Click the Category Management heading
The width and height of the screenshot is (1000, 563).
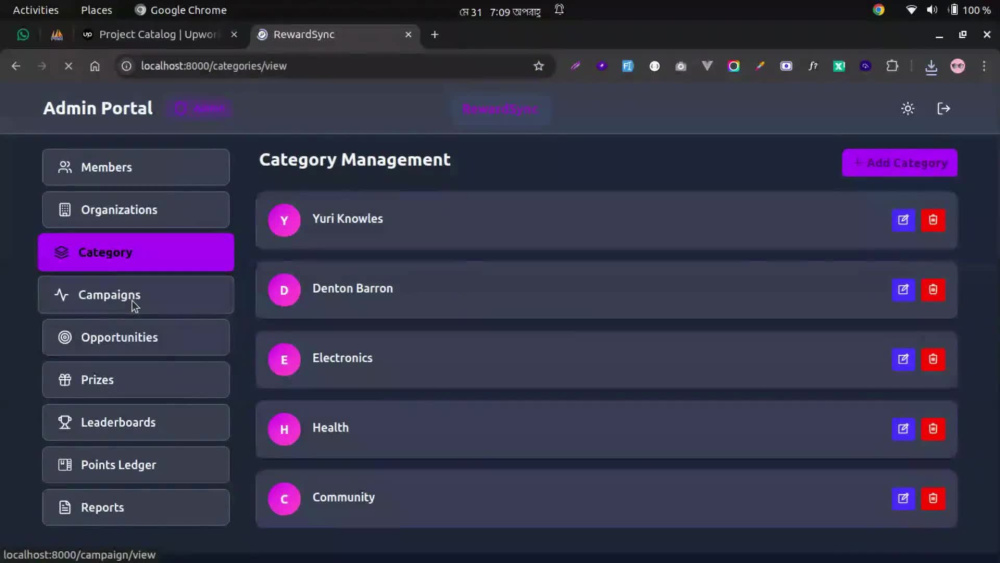(x=355, y=159)
